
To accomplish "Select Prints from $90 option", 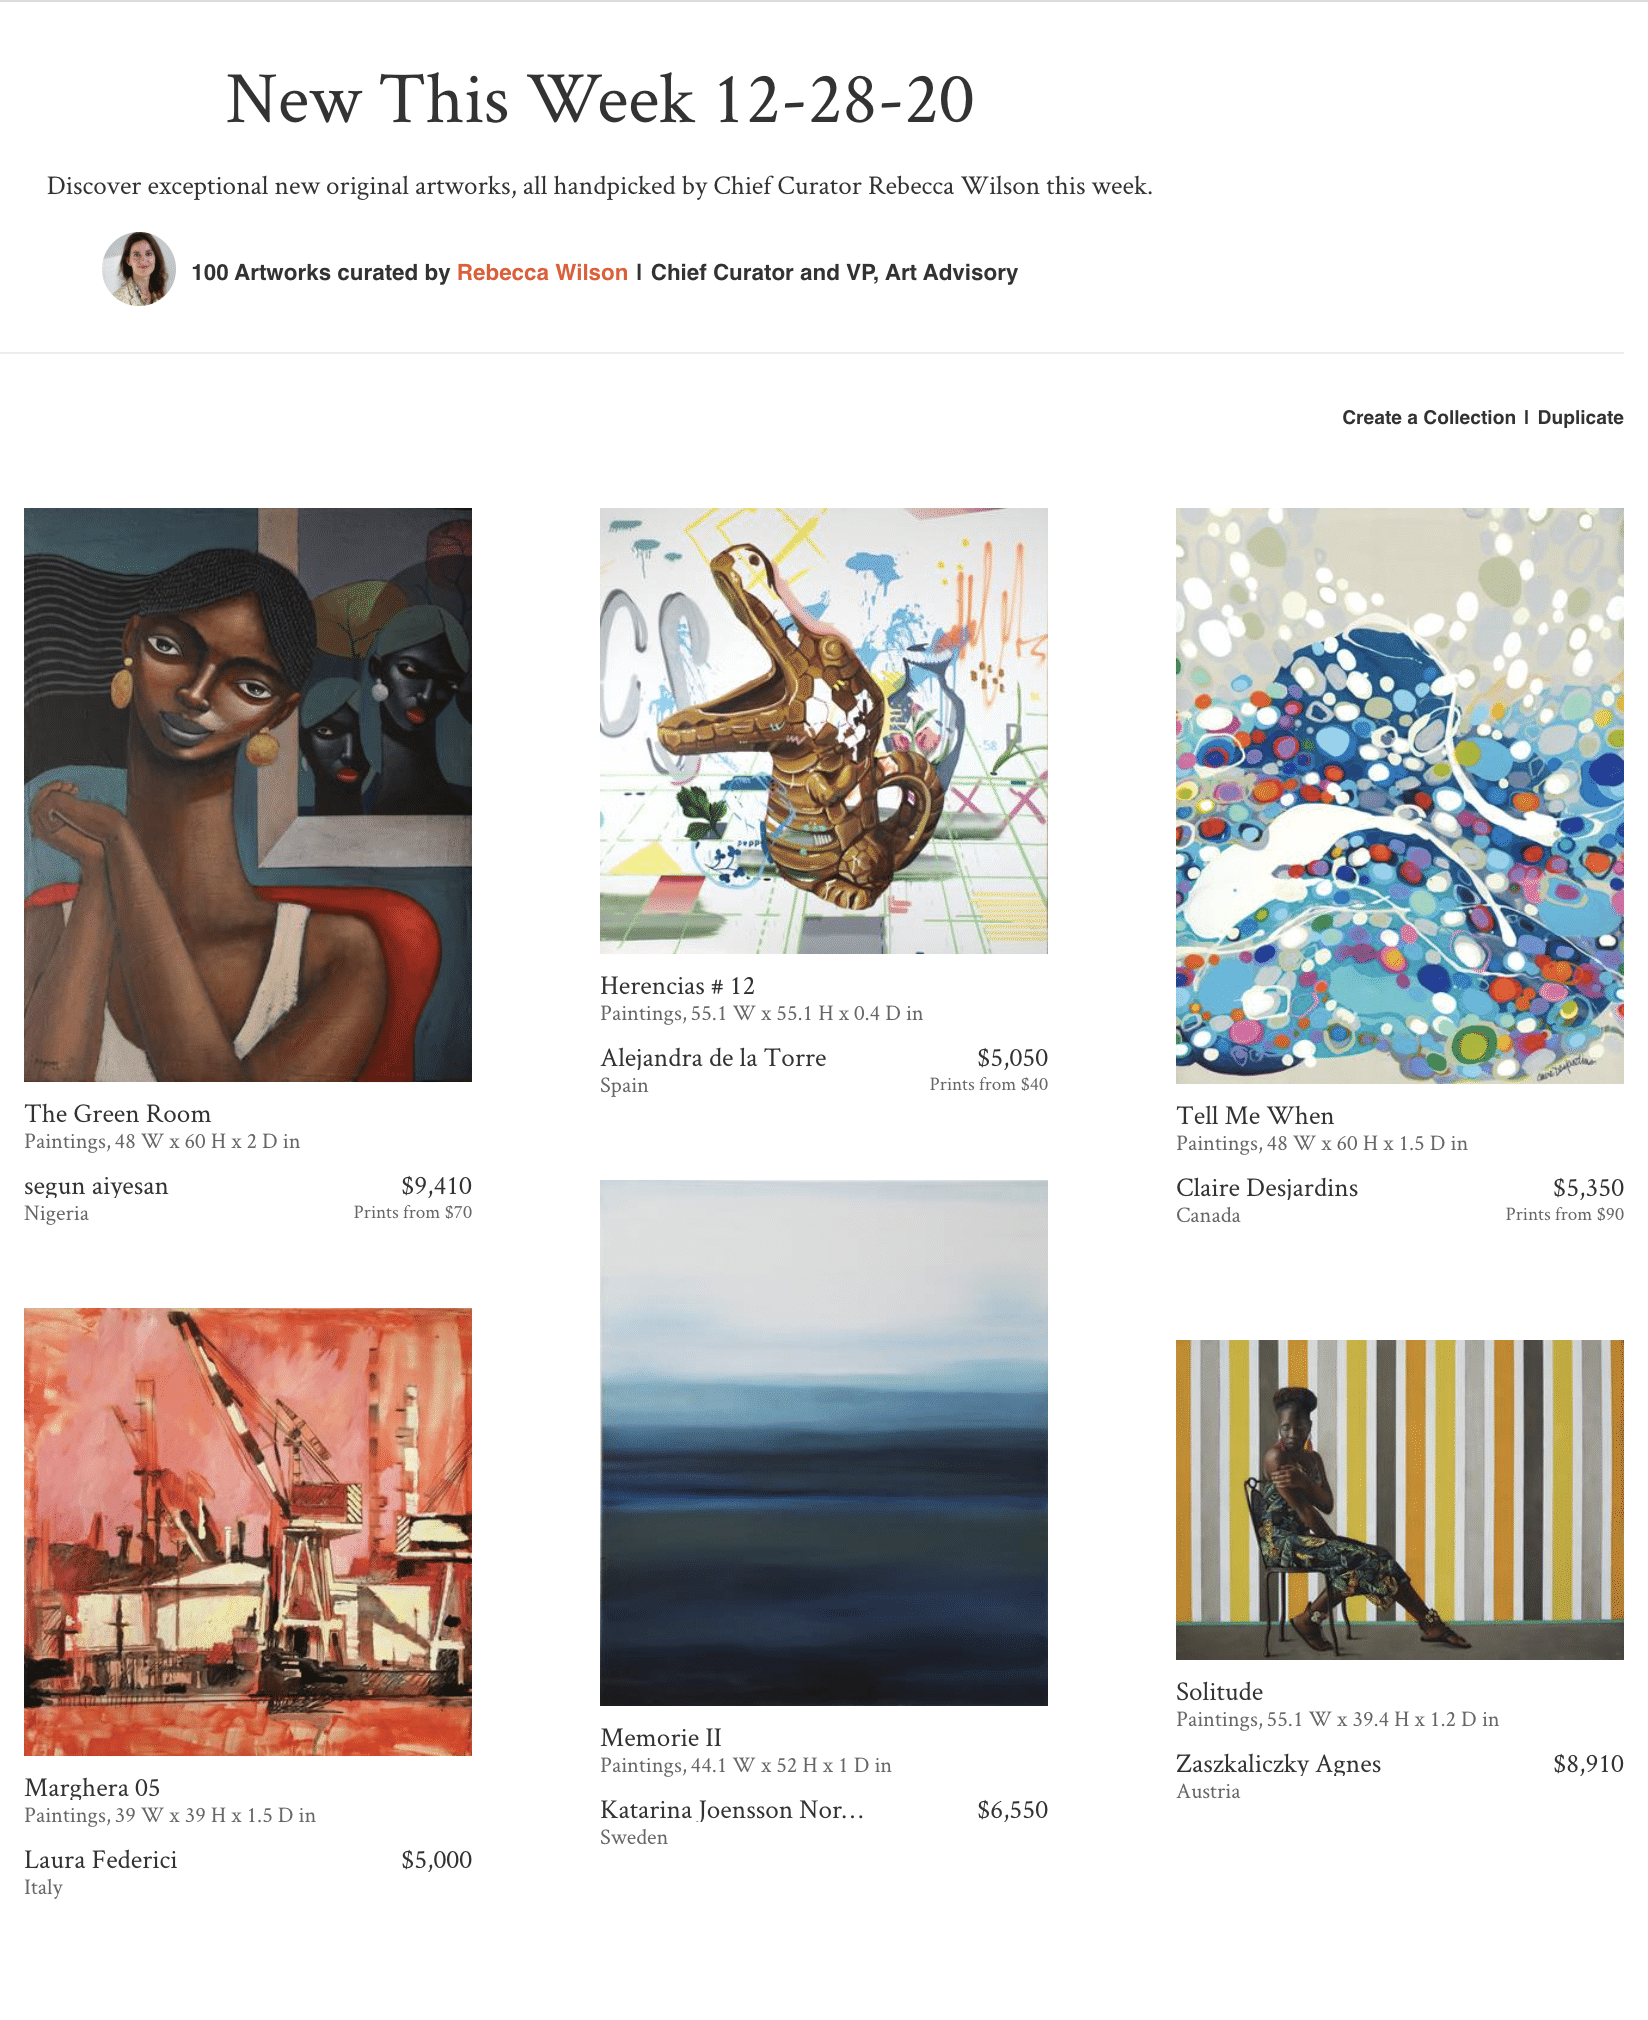I will [x=1564, y=1214].
